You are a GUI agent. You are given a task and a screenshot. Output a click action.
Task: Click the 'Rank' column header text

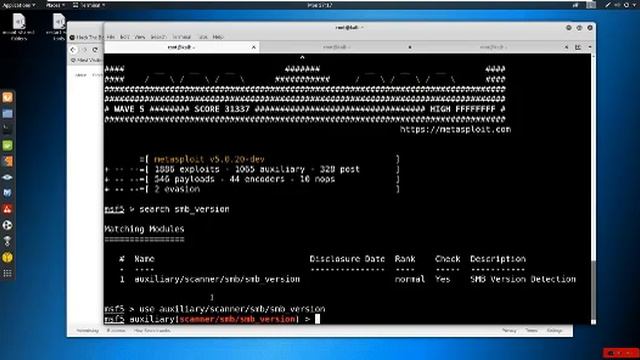tap(405, 259)
